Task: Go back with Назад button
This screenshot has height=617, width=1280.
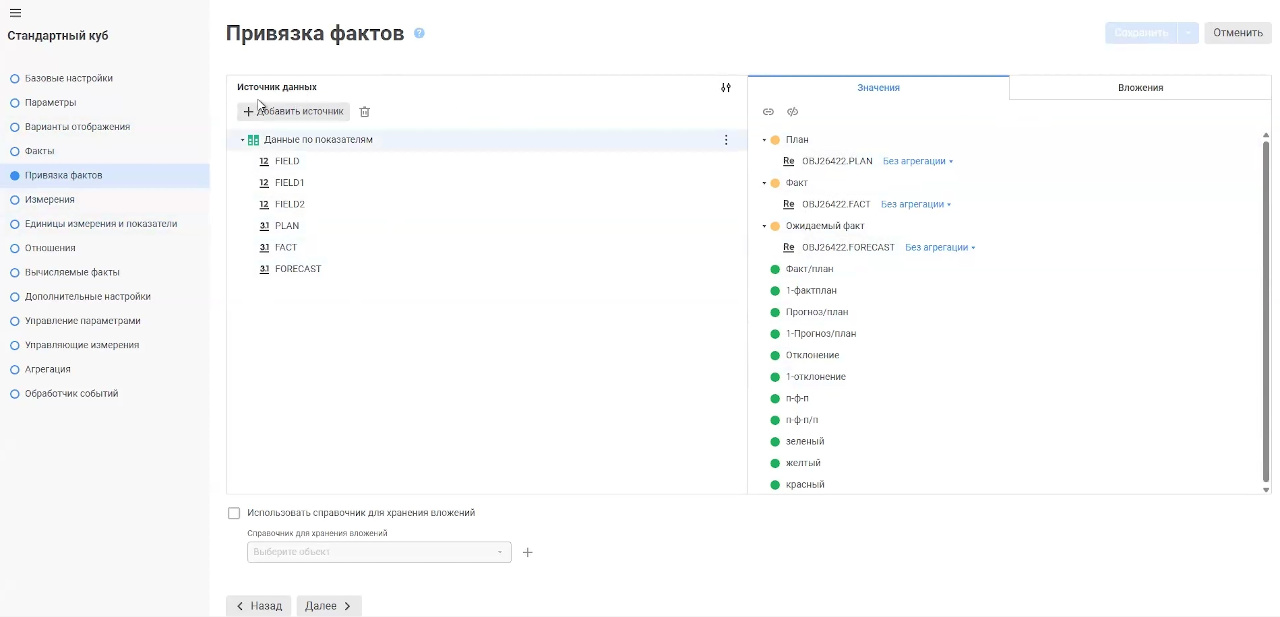Action: (x=259, y=606)
